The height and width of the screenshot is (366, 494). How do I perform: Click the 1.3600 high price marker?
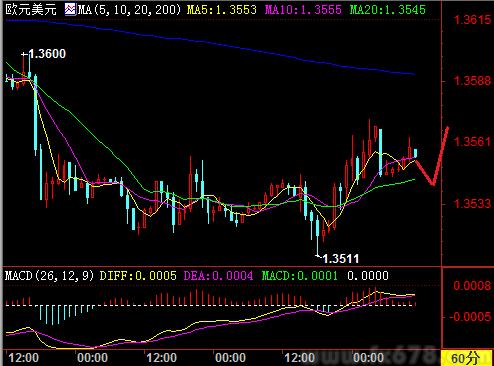click(44, 54)
